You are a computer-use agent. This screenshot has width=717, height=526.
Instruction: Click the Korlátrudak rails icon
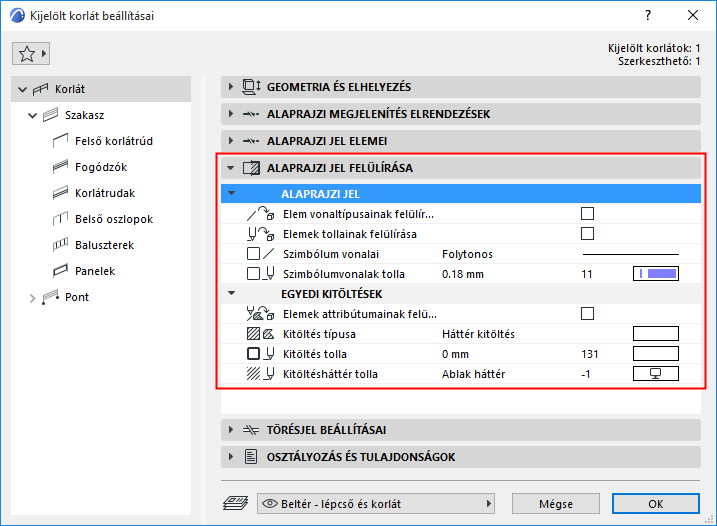(60, 193)
